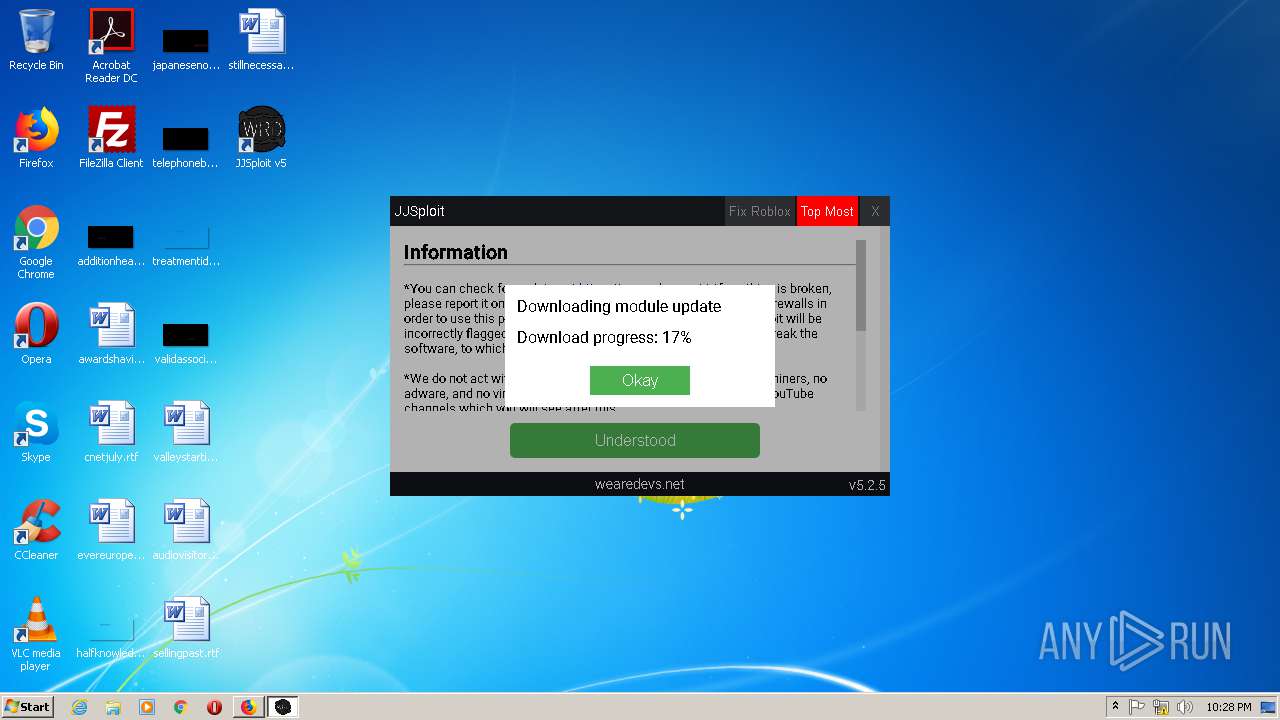Open the volume tray icon
This screenshot has width=1280, height=720.
1185,707
